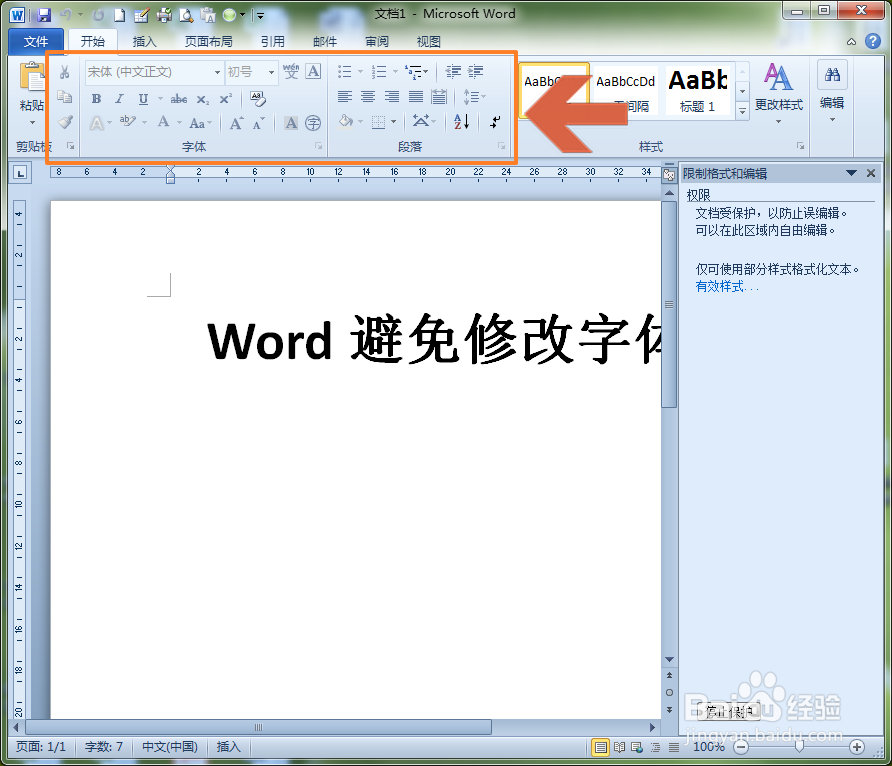Switch to the 插入 Insert tab
Screen dimensions: 892x766
coord(144,42)
